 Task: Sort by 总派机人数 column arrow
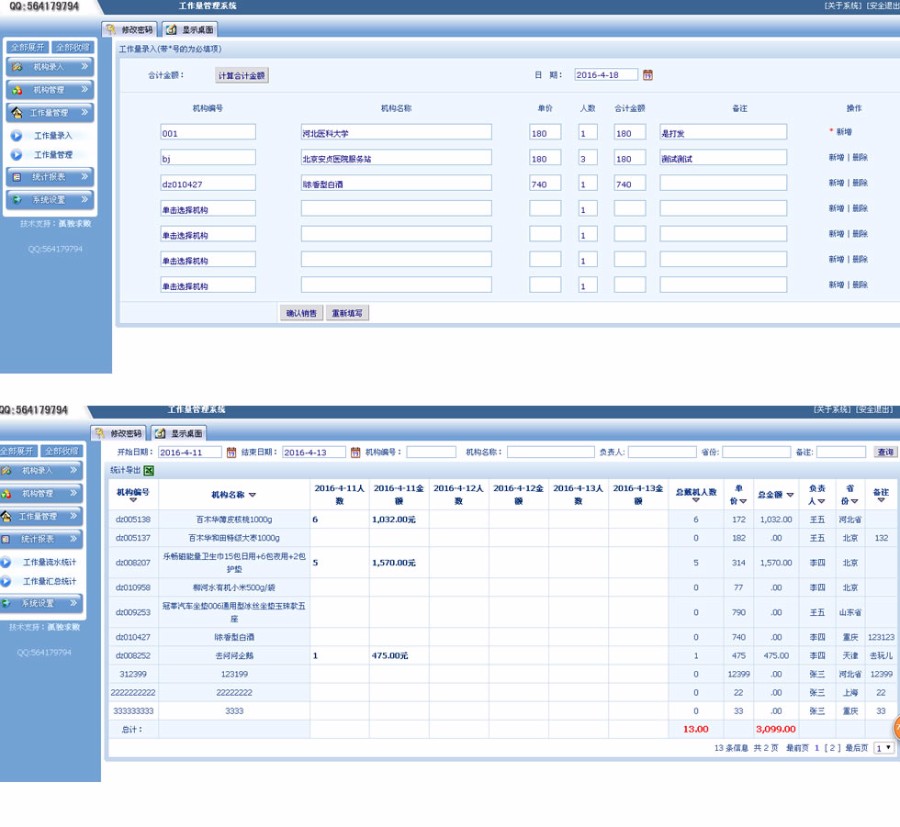coord(696,500)
